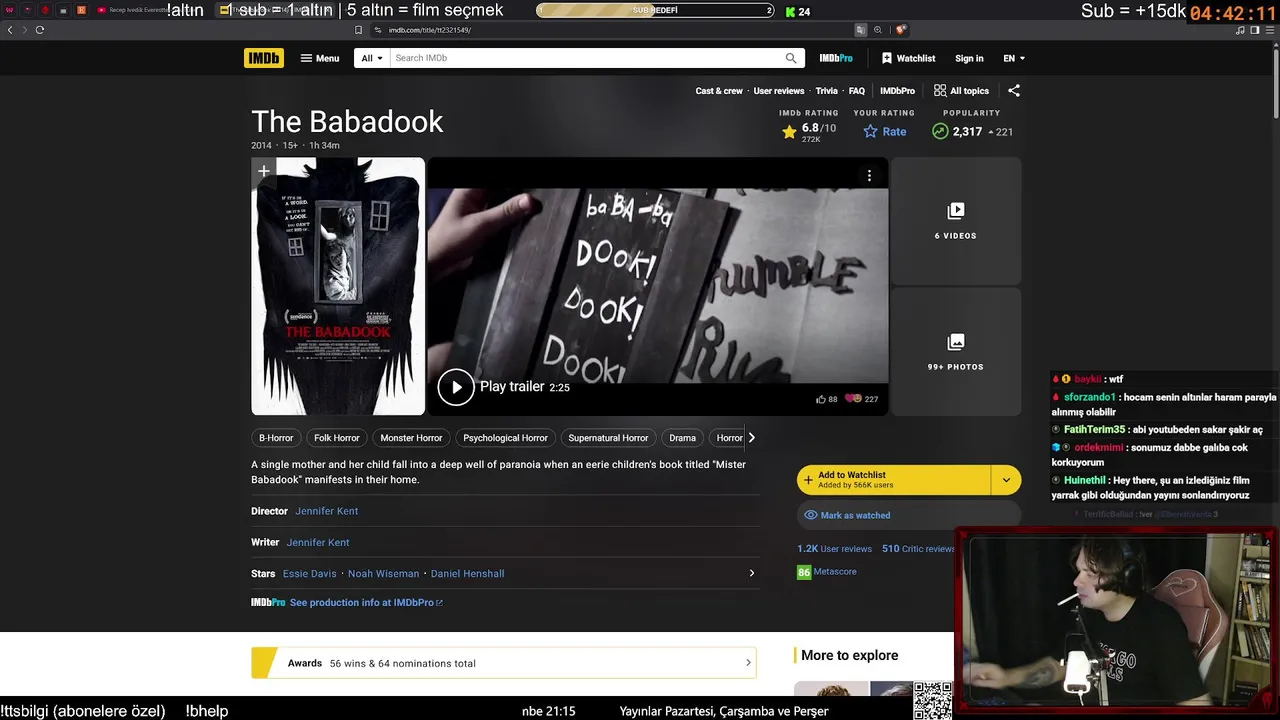Click the zoom magnifier icon in address bar
Viewport: 1280px width, 720px height.
click(x=878, y=30)
